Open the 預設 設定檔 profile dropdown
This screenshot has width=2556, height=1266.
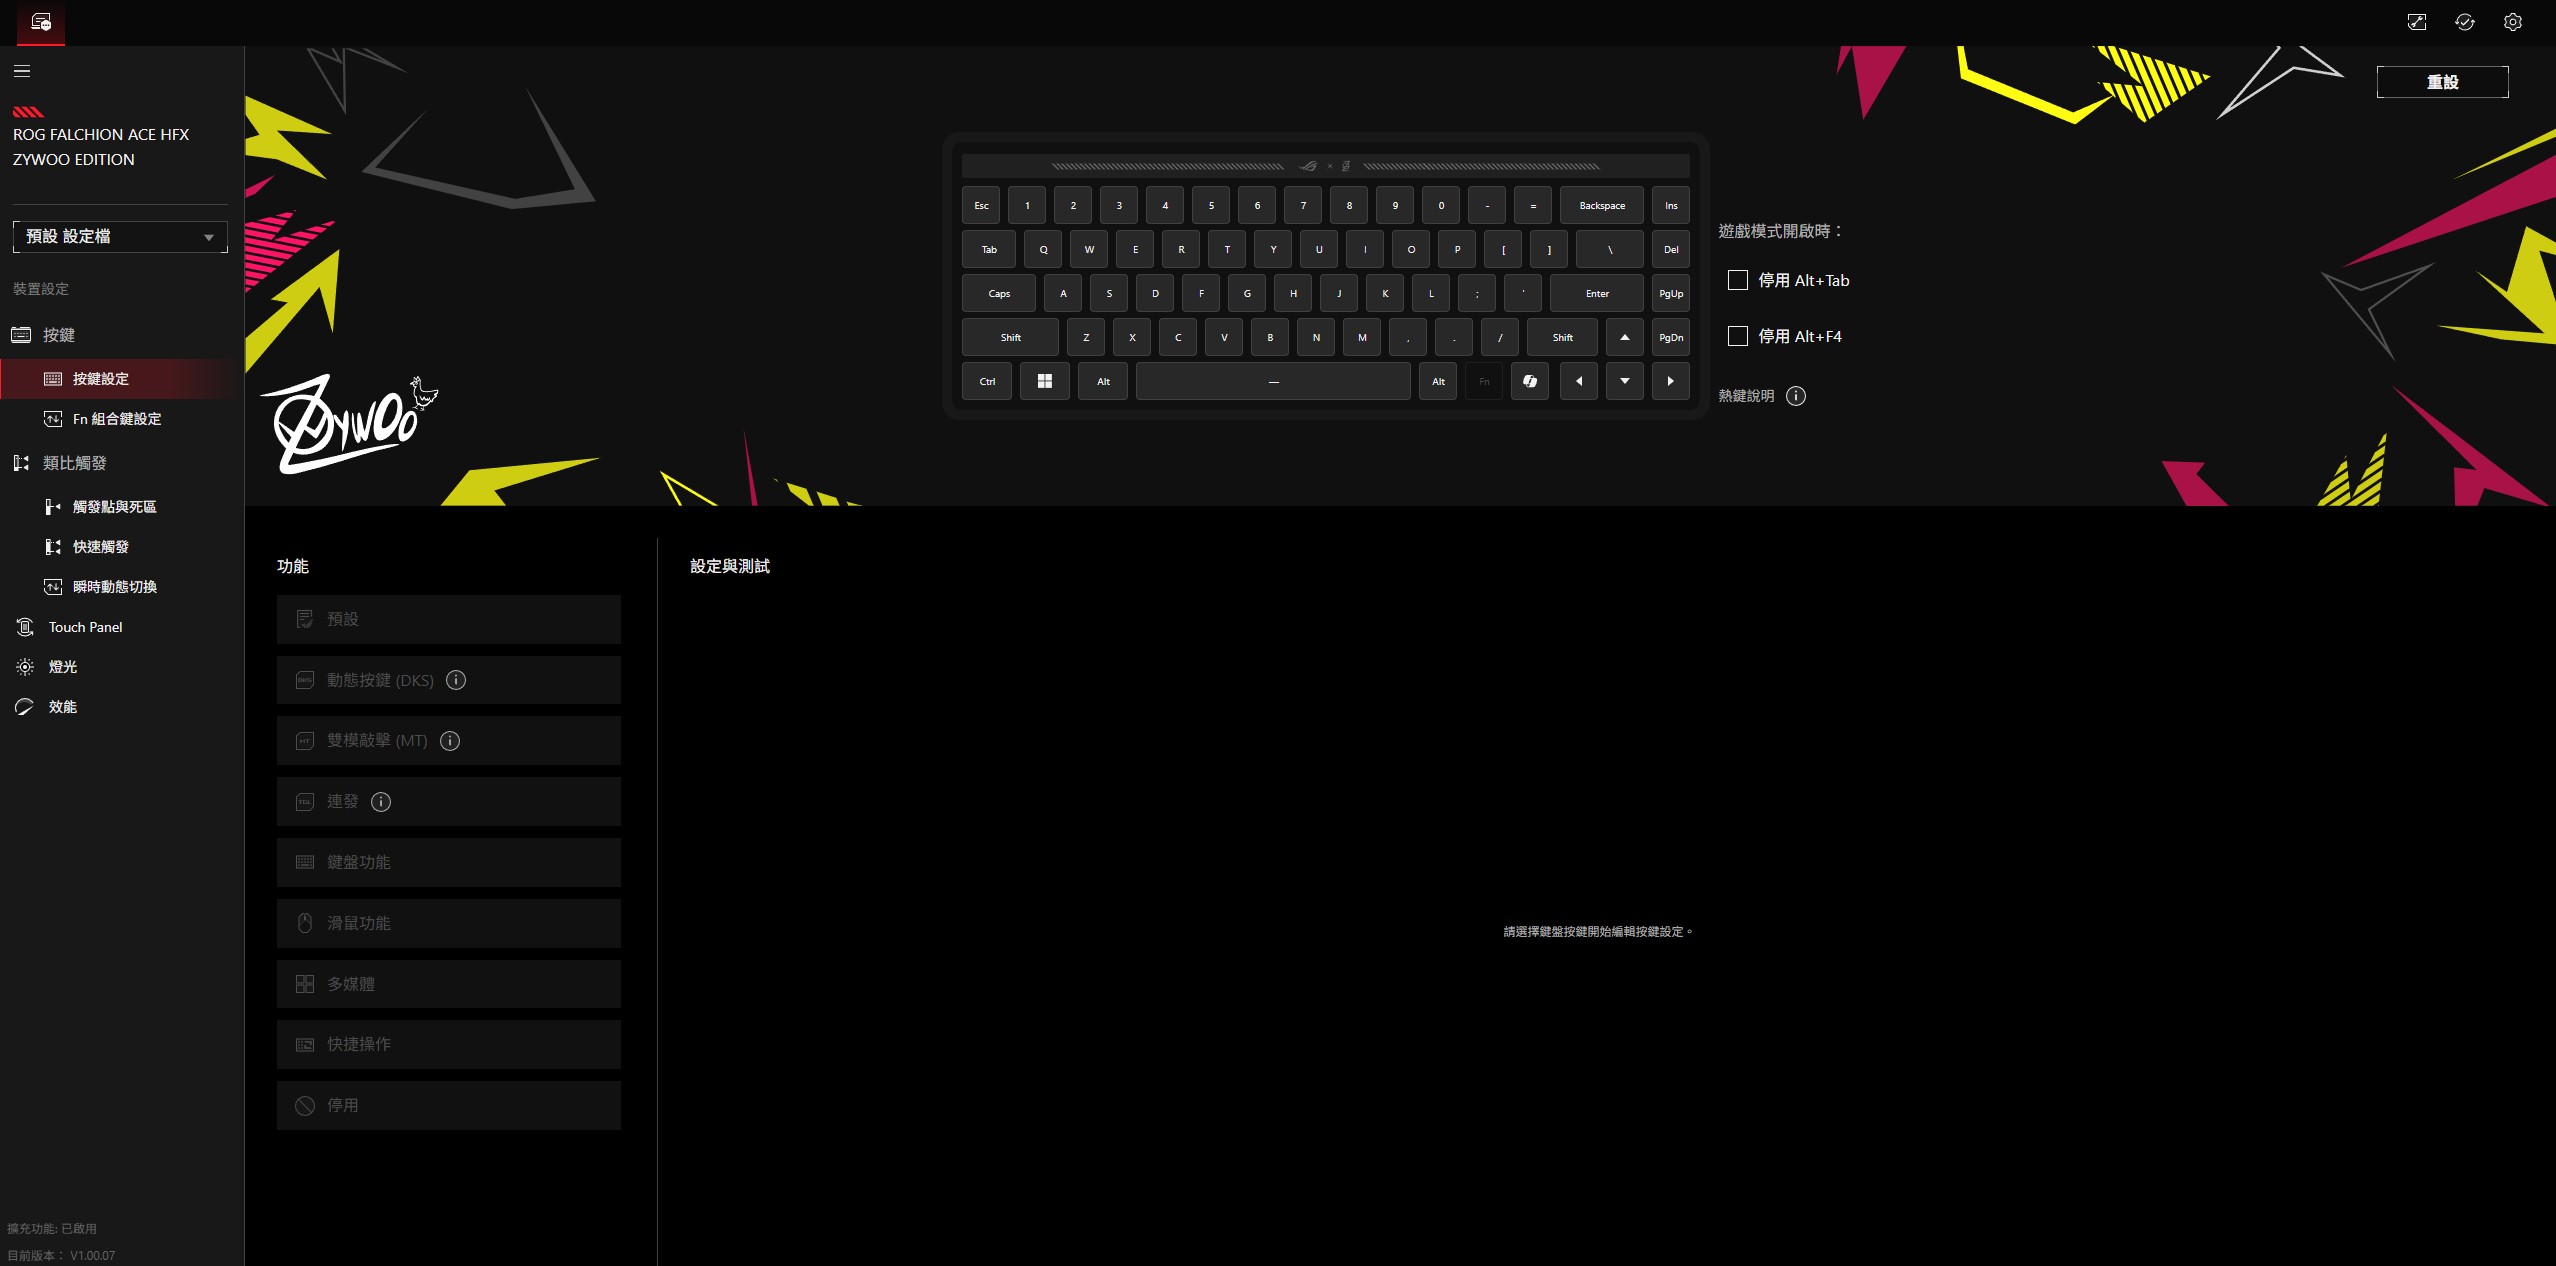tap(120, 237)
